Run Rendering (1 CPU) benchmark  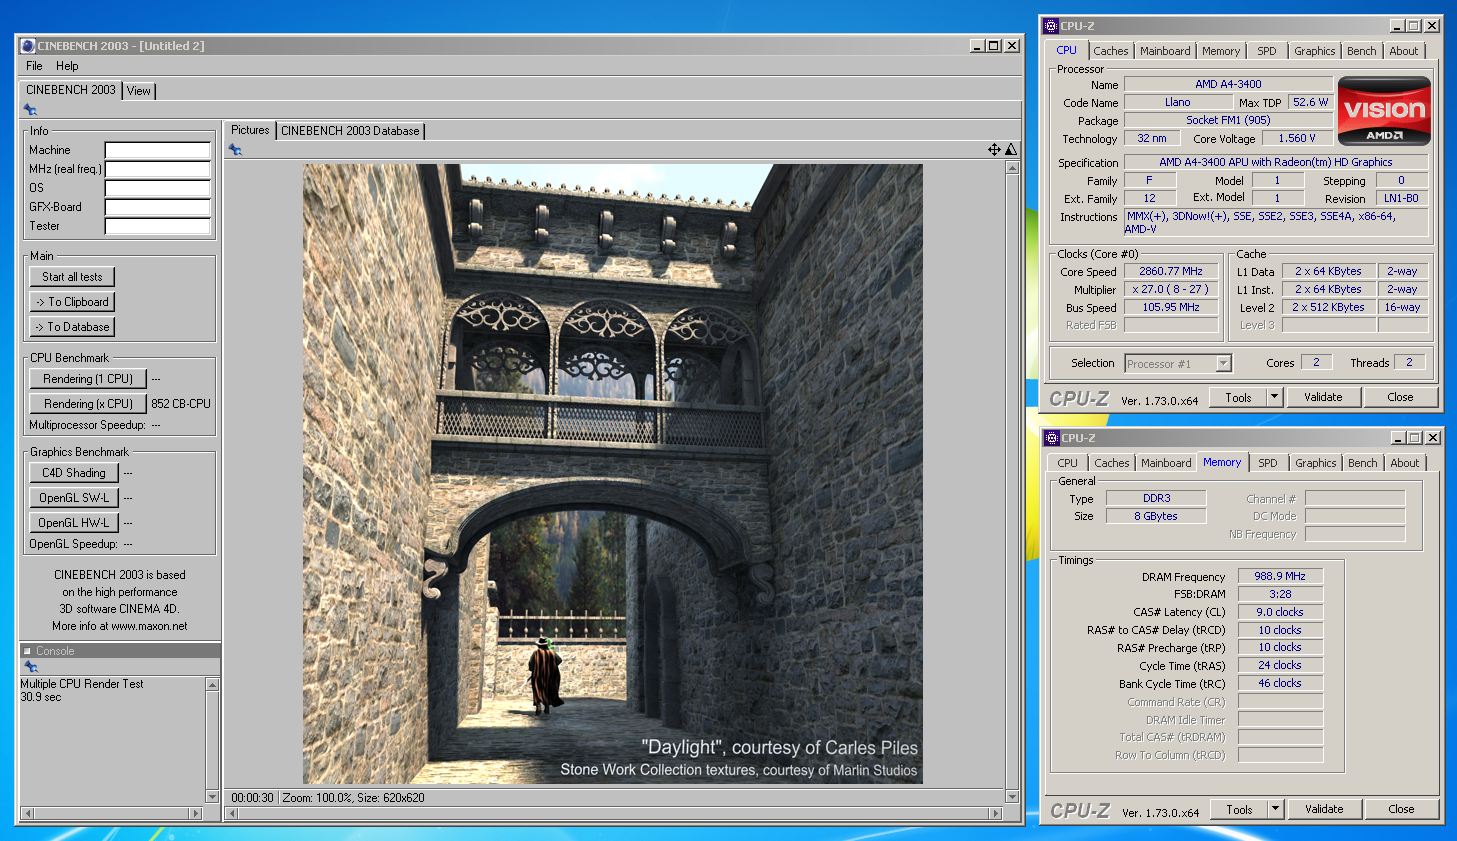tap(88, 379)
